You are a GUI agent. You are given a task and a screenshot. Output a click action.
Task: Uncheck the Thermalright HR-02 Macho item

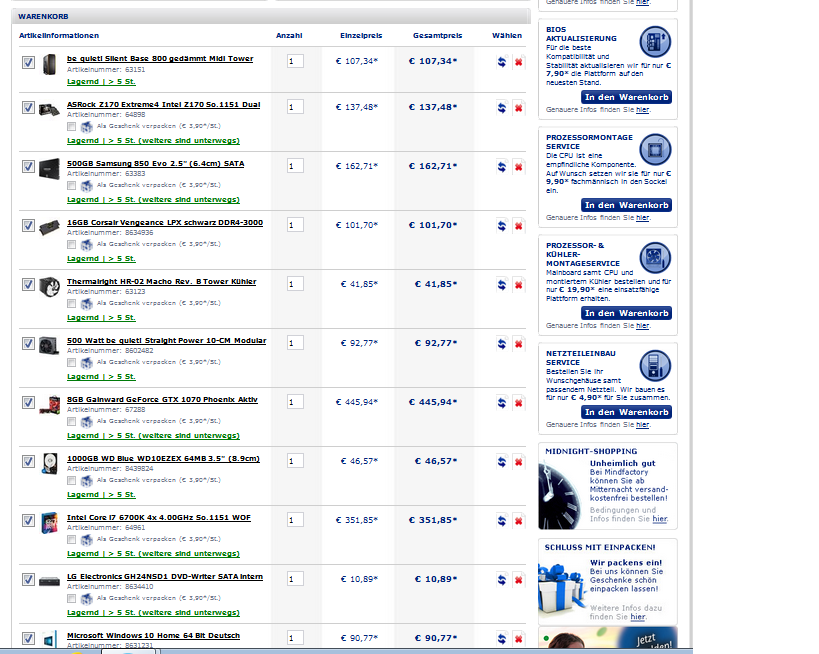coord(28,285)
